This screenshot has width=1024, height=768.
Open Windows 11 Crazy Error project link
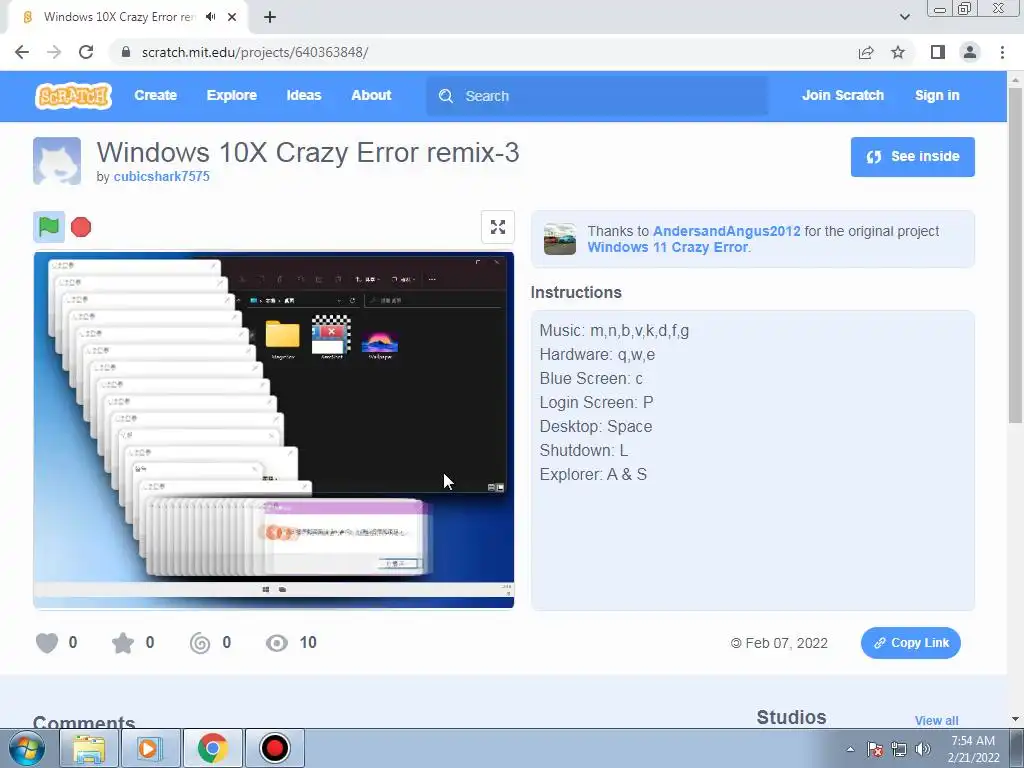(x=667, y=247)
